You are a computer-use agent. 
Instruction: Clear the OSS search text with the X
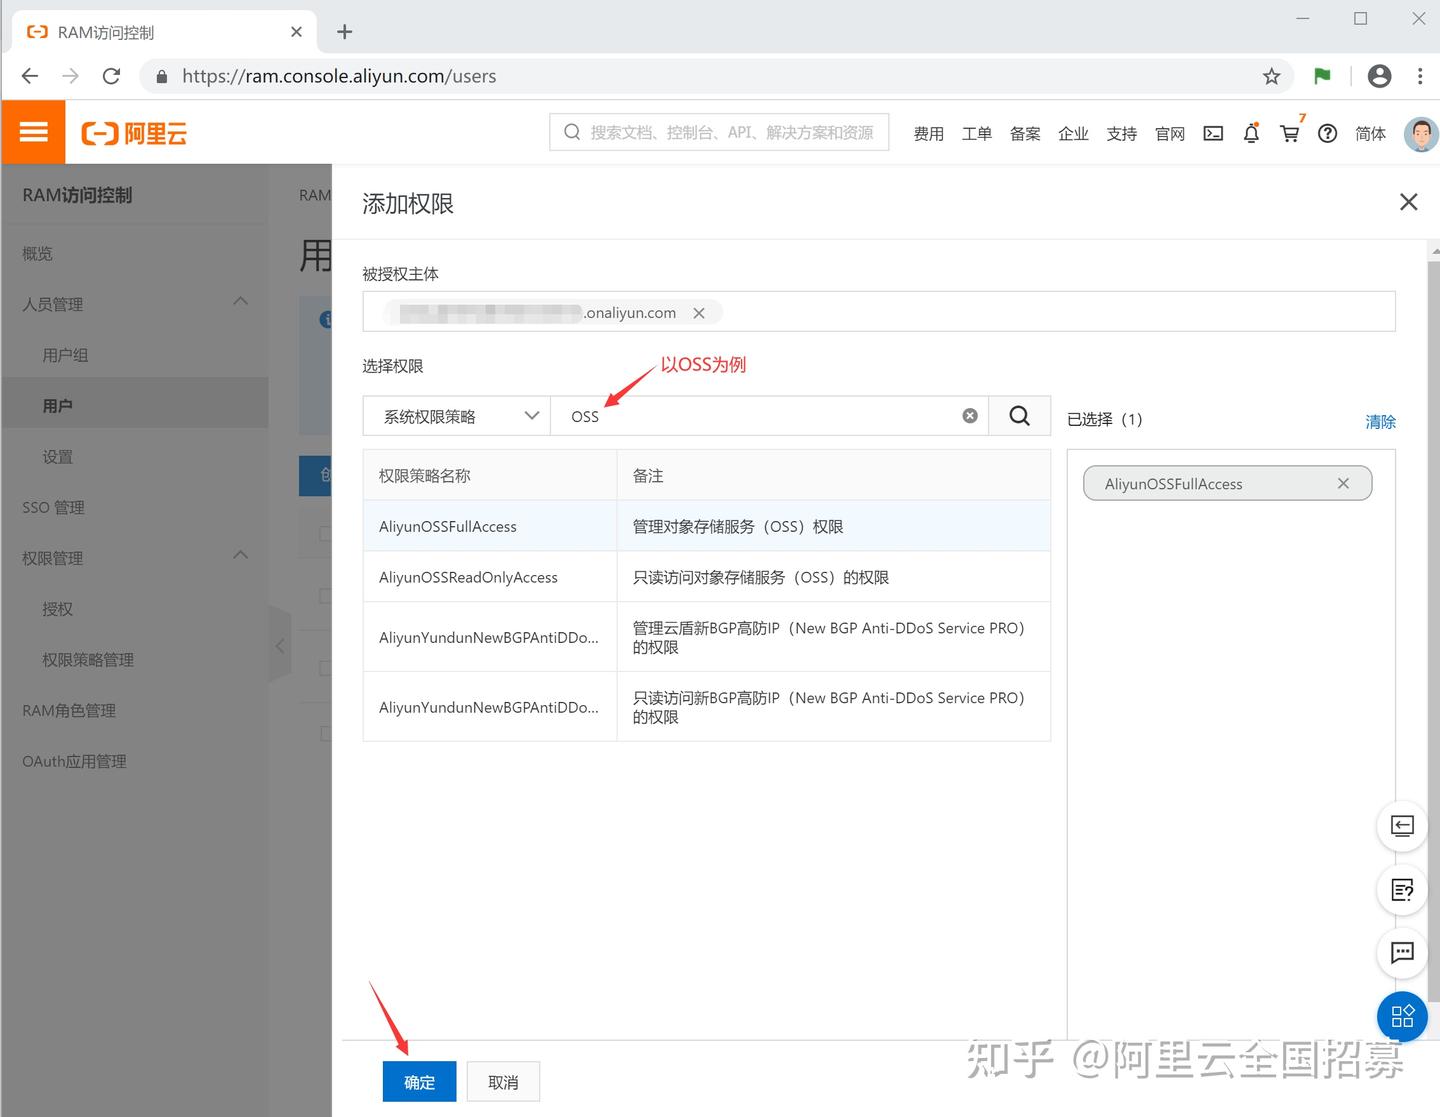[969, 415]
